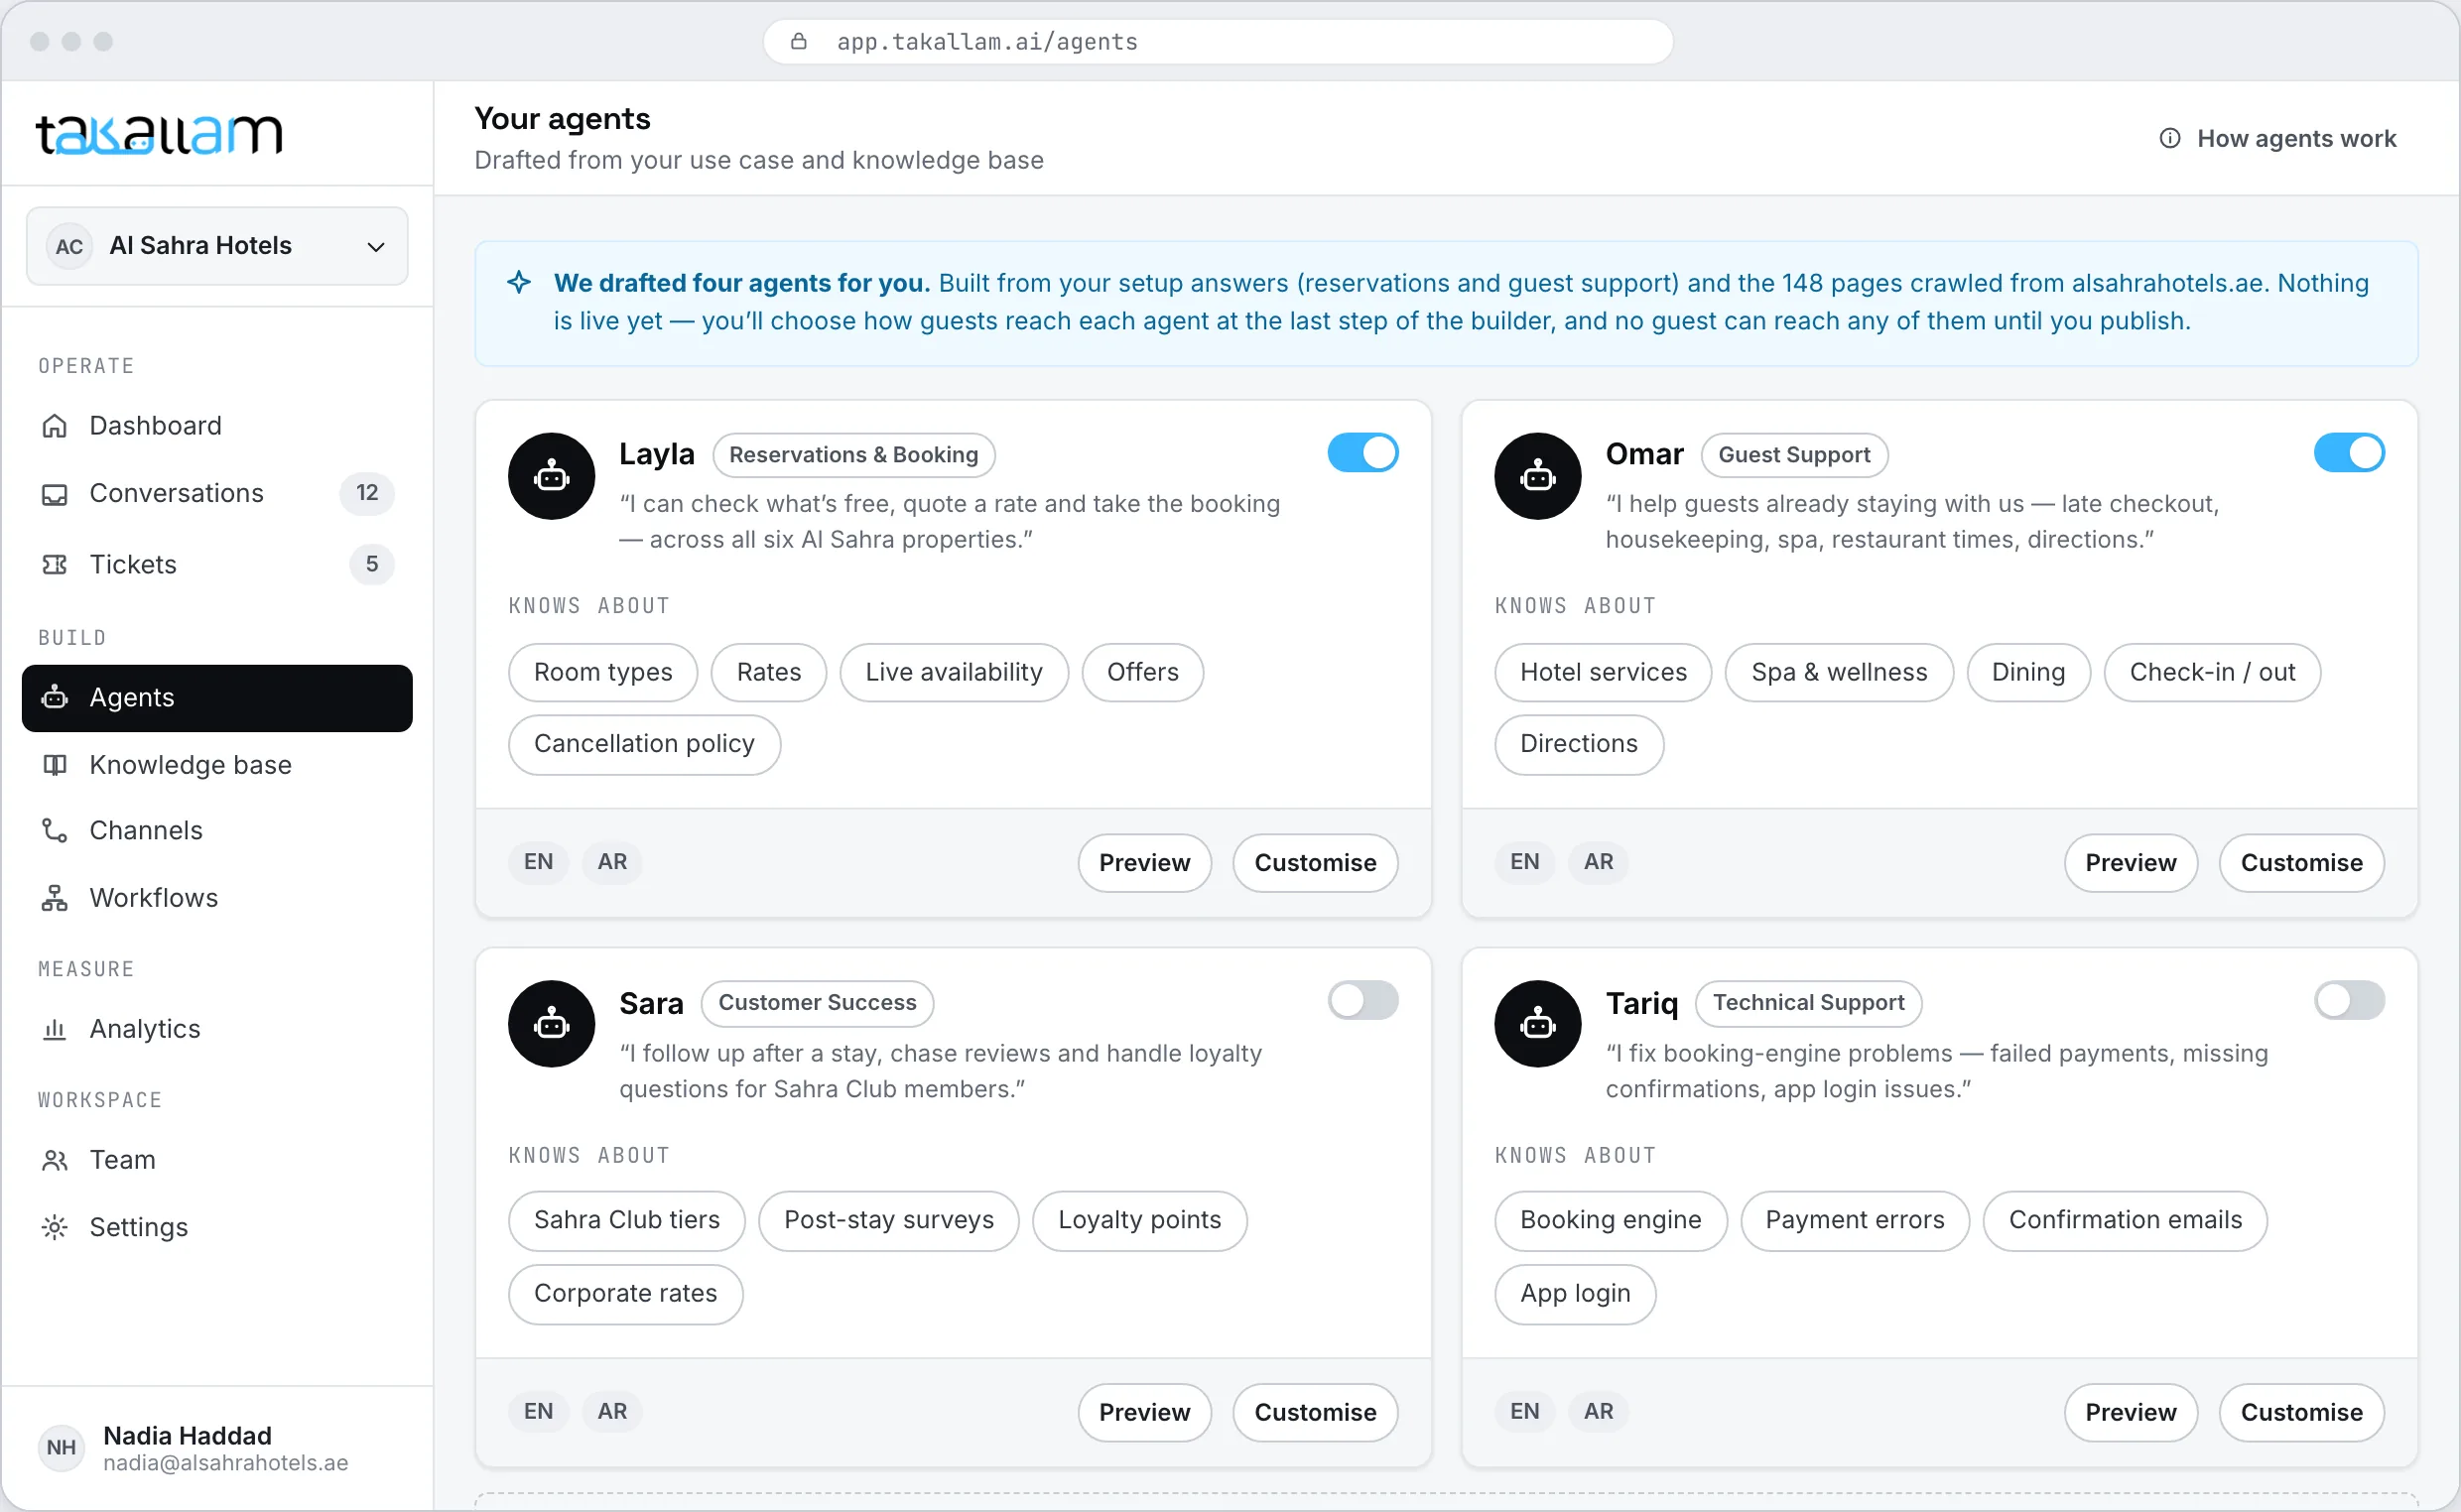Open the Al Sahra Hotels workspace dropdown
The image size is (2461, 1512).
tap(217, 246)
